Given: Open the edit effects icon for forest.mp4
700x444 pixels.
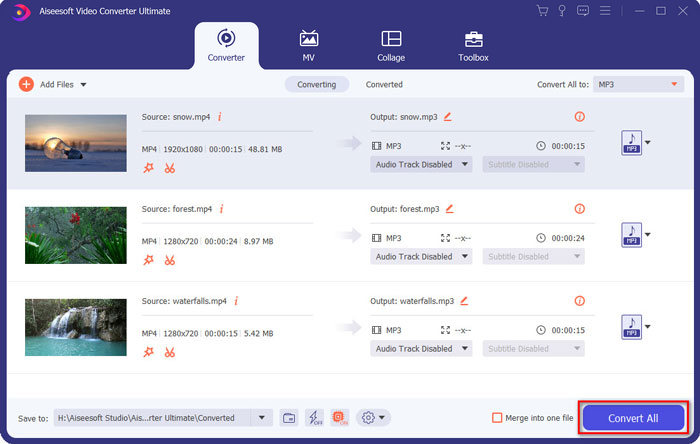Looking at the screenshot, I should point(149,260).
